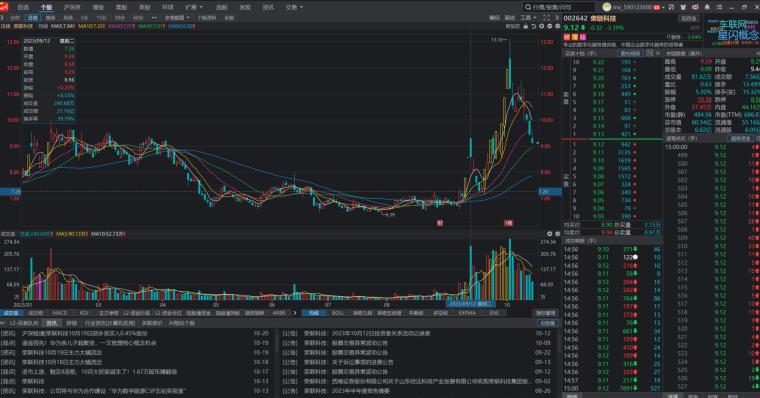Image resolution: width=760 pixels, height=398 pixels.
Task: Click in the 行情/股票 search input field
Action: (562, 7)
